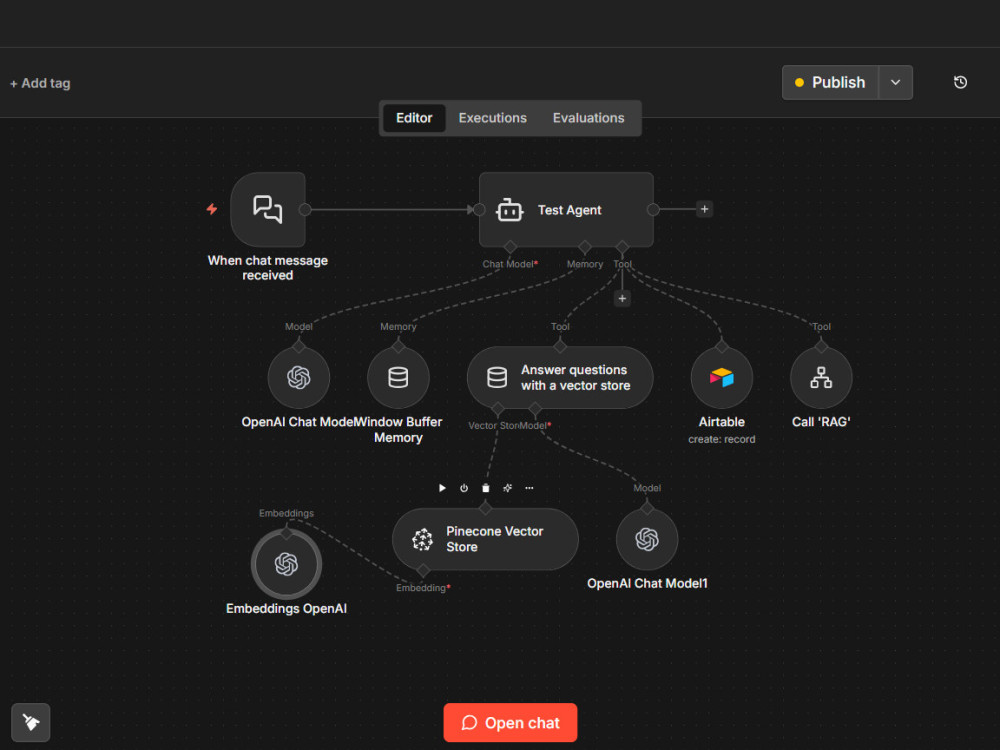Add a tool via plus under Tool
Viewport: 1000px width, 750px height.
point(622,298)
